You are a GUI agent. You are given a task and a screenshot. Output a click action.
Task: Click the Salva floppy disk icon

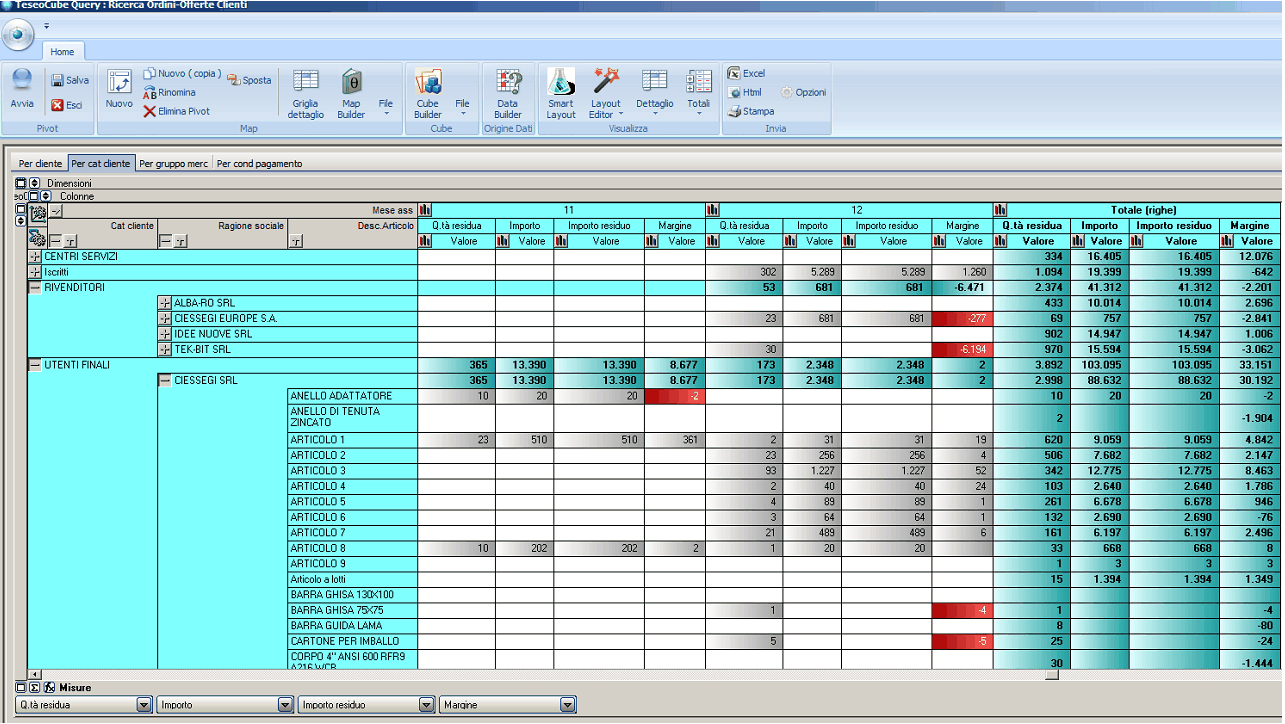[58, 80]
